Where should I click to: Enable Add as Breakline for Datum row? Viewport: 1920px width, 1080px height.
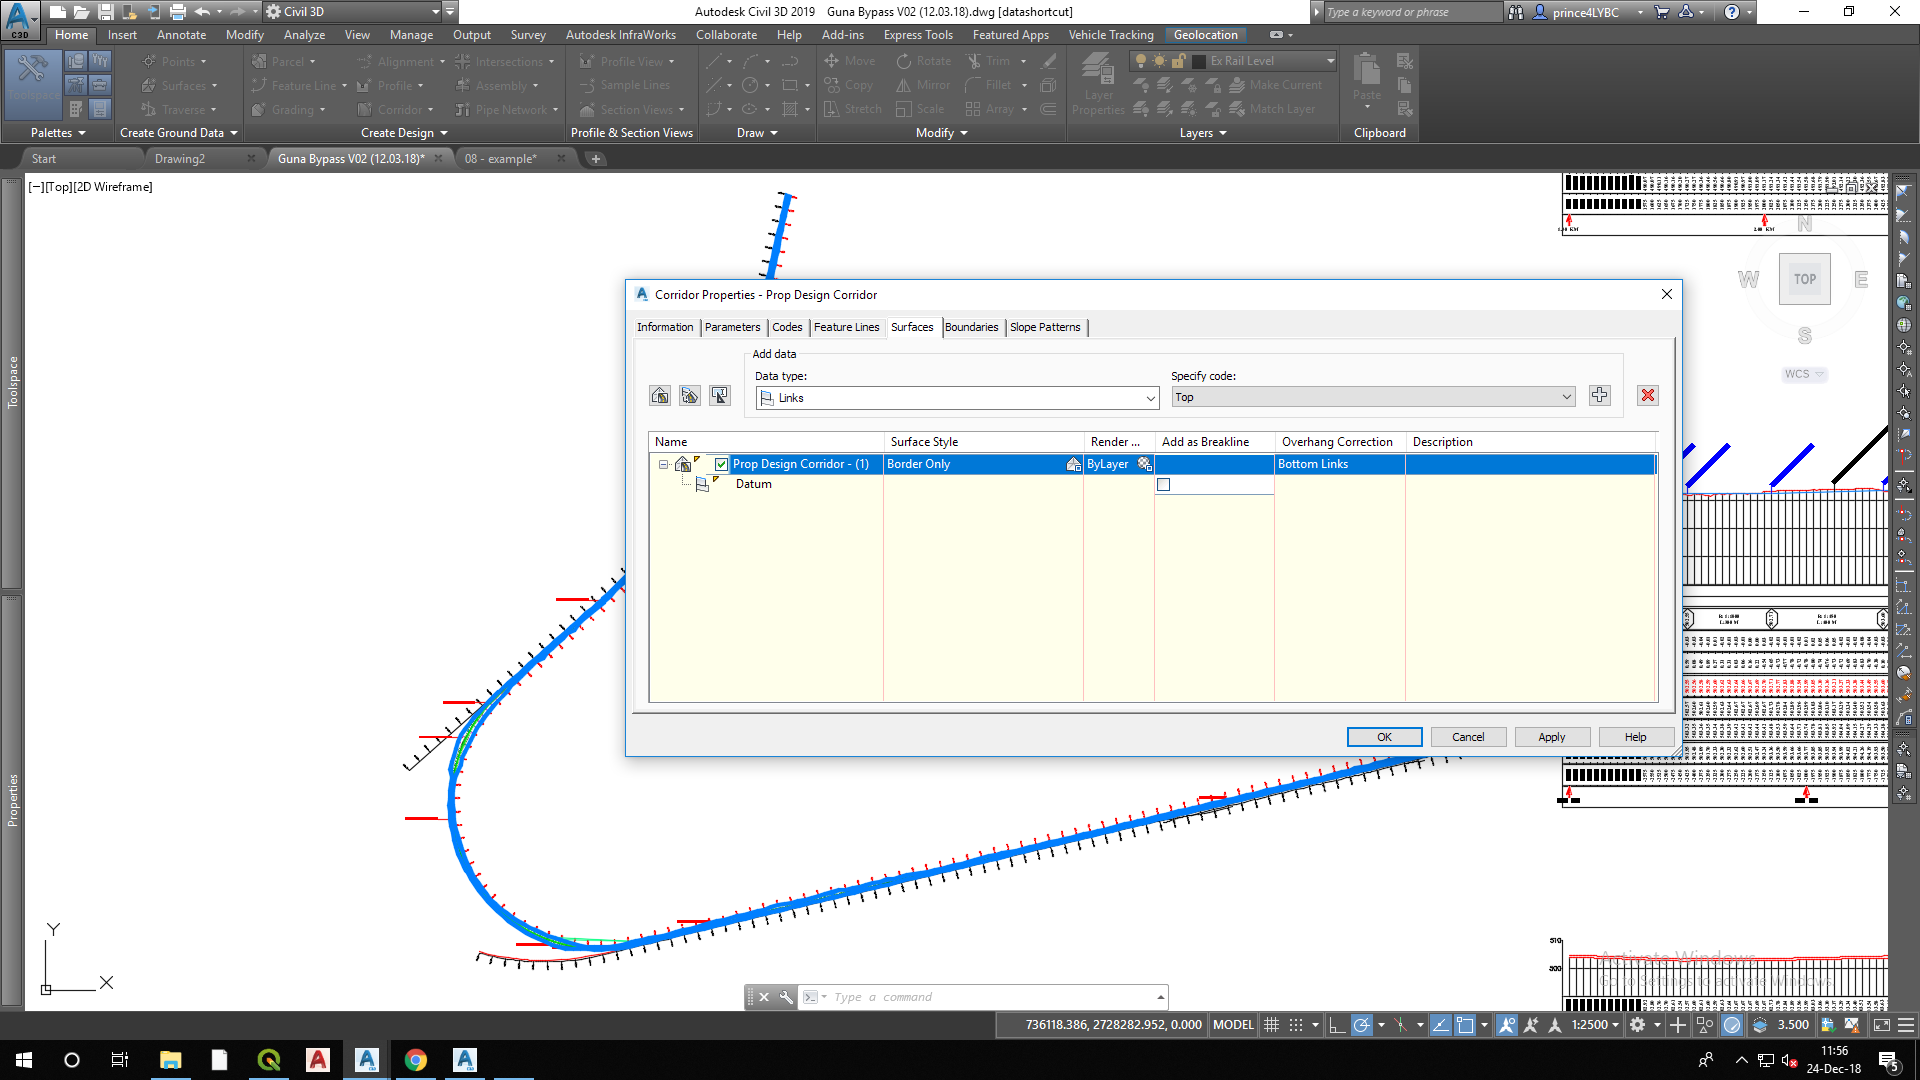point(1163,484)
